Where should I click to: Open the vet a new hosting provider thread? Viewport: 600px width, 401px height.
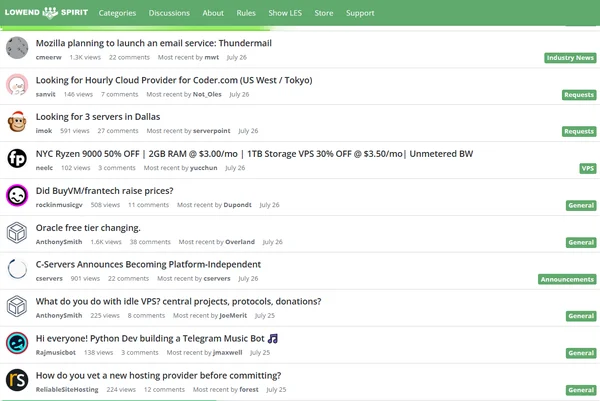coord(158,375)
